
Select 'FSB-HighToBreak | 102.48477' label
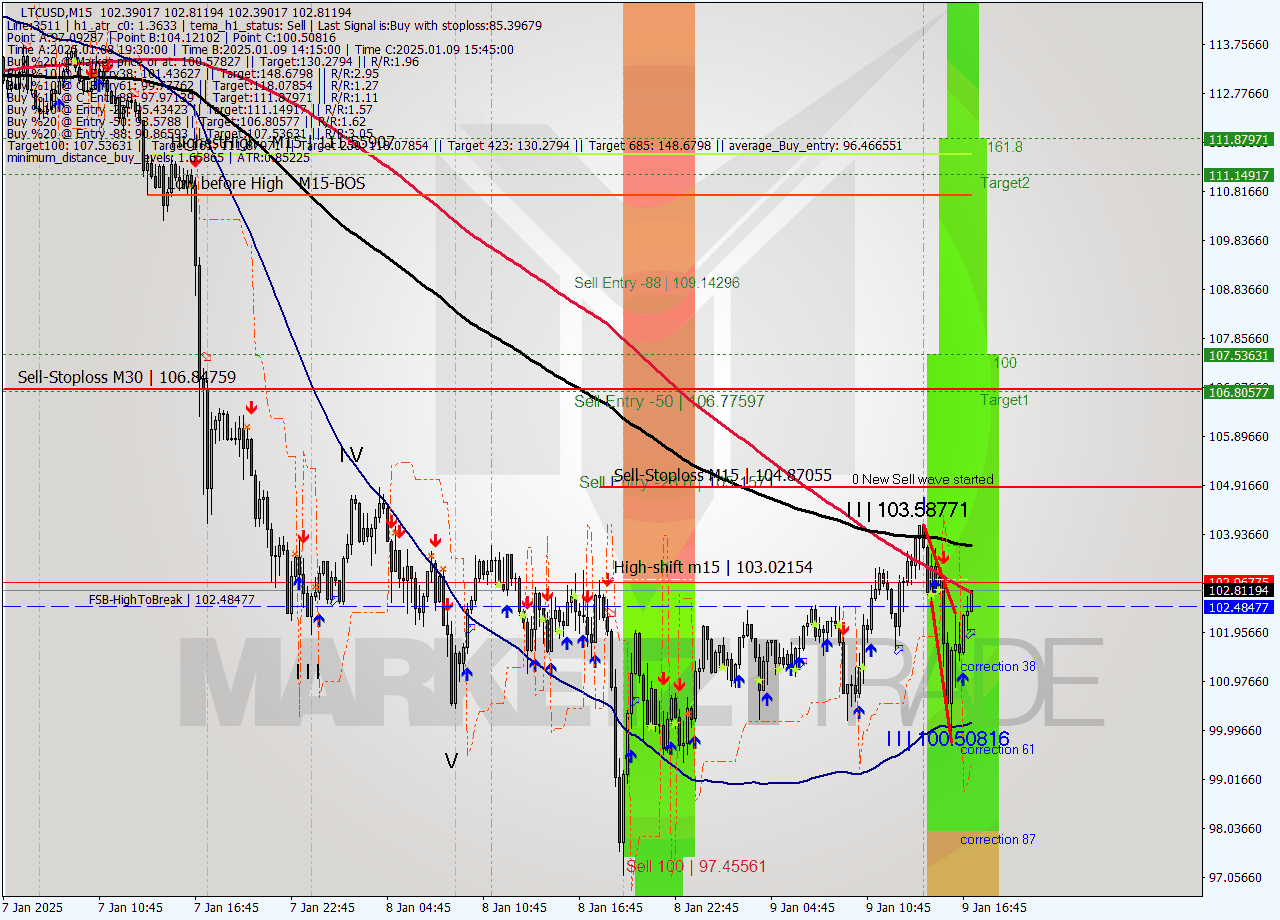point(171,600)
